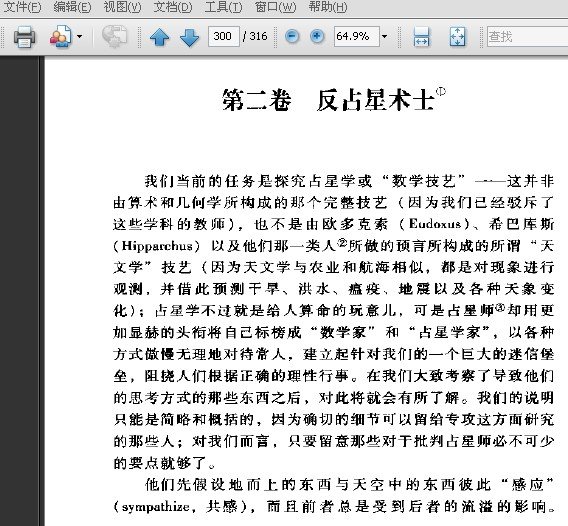Open the 帮助(H) menu

(x=327, y=7)
